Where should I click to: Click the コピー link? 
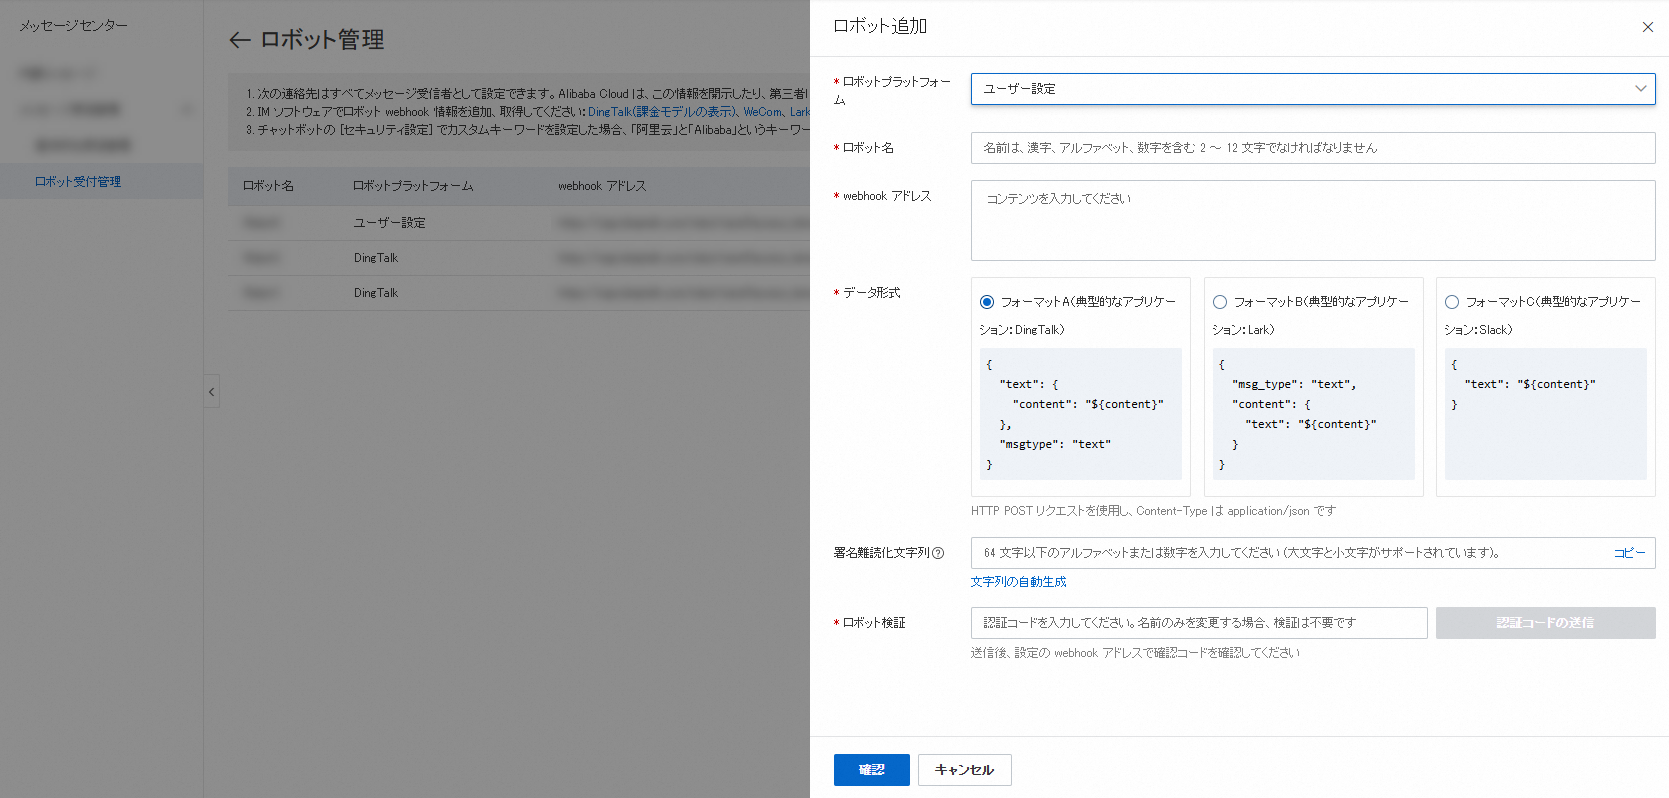pos(1630,553)
